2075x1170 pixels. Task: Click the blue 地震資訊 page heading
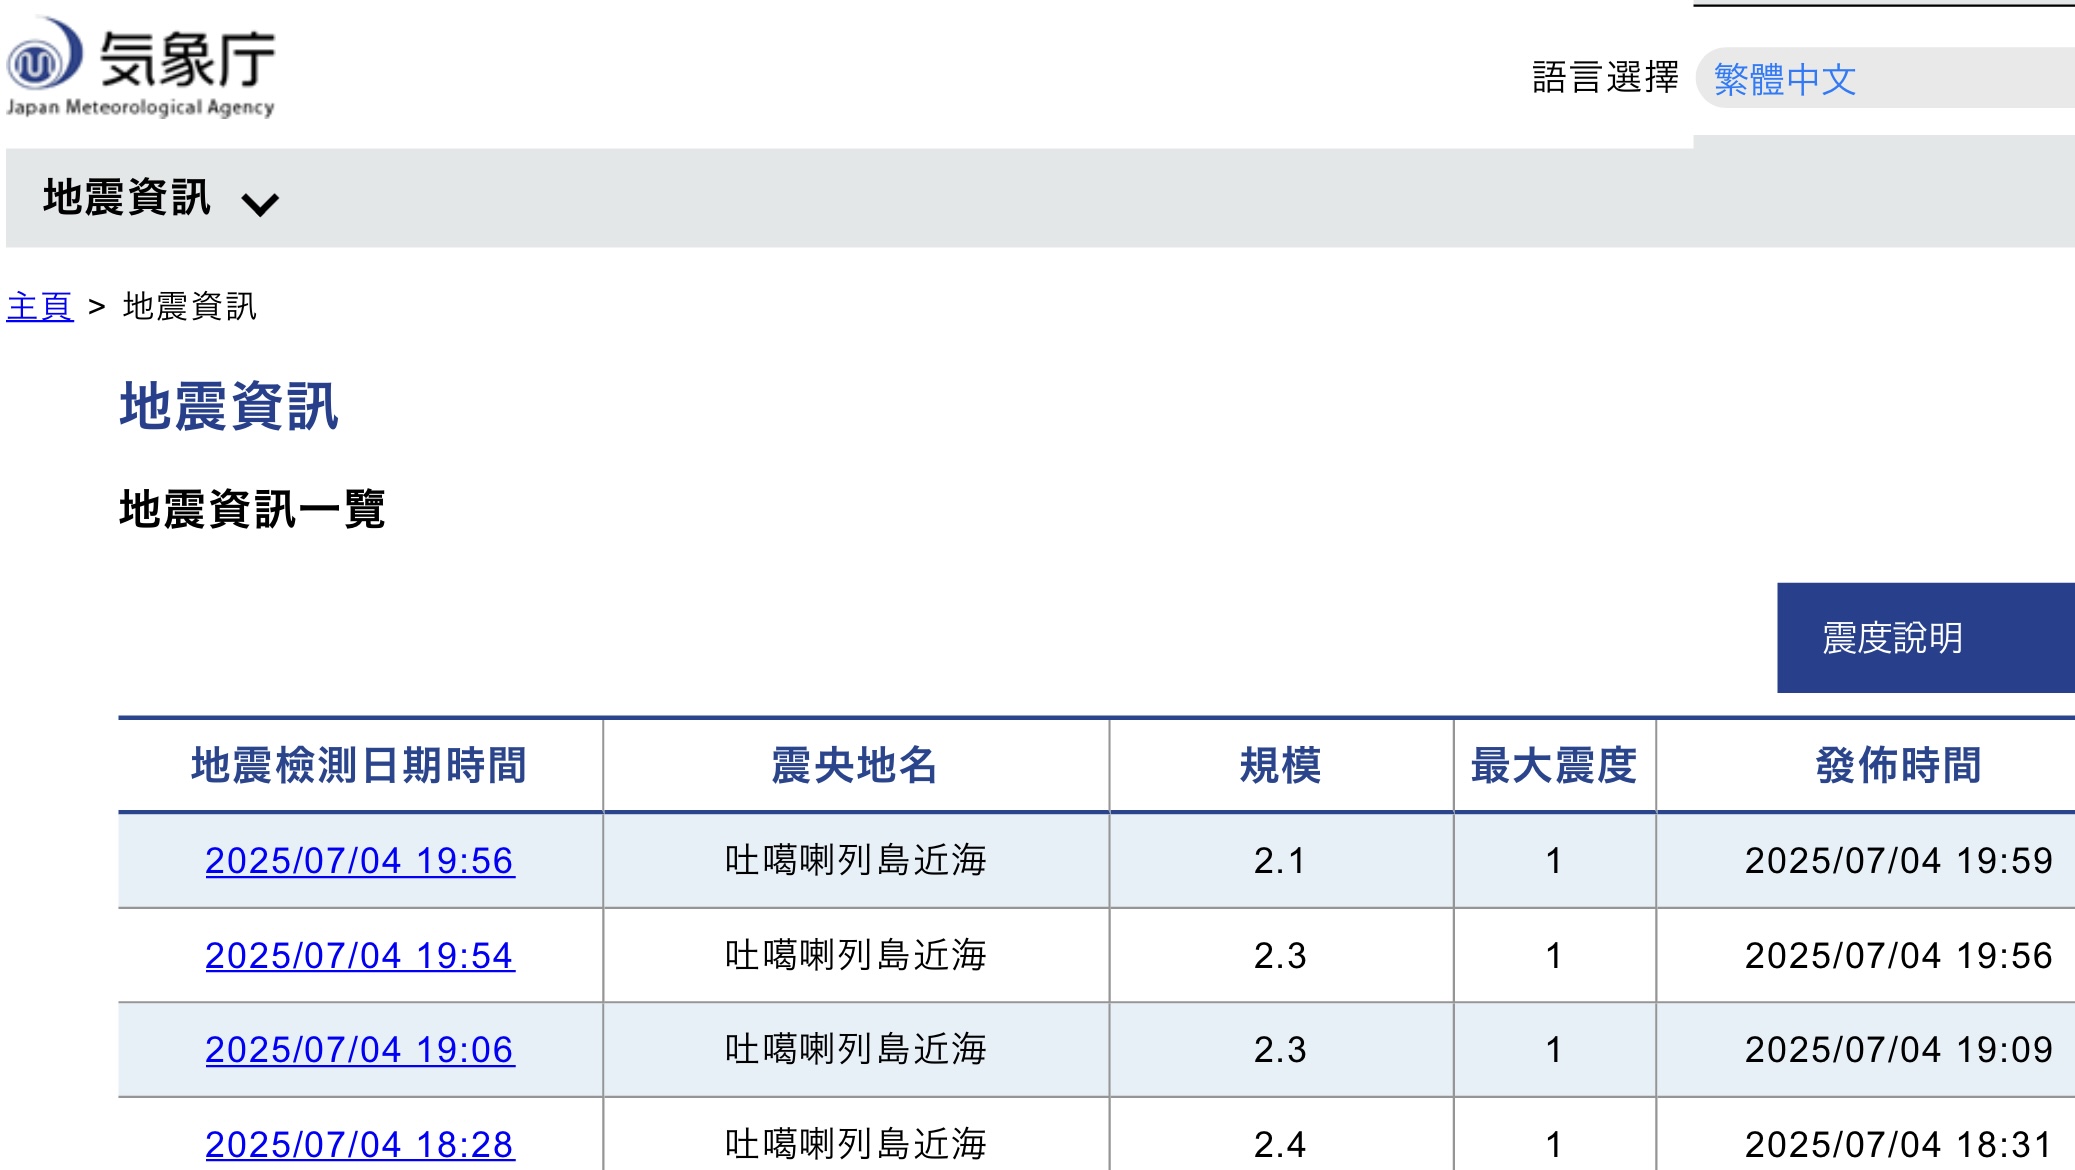coord(229,407)
